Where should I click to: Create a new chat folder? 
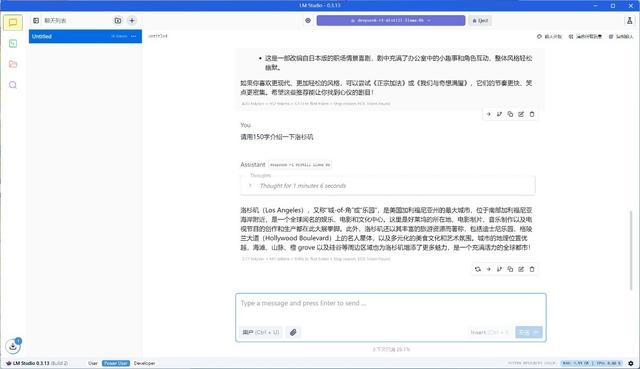tap(118, 20)
